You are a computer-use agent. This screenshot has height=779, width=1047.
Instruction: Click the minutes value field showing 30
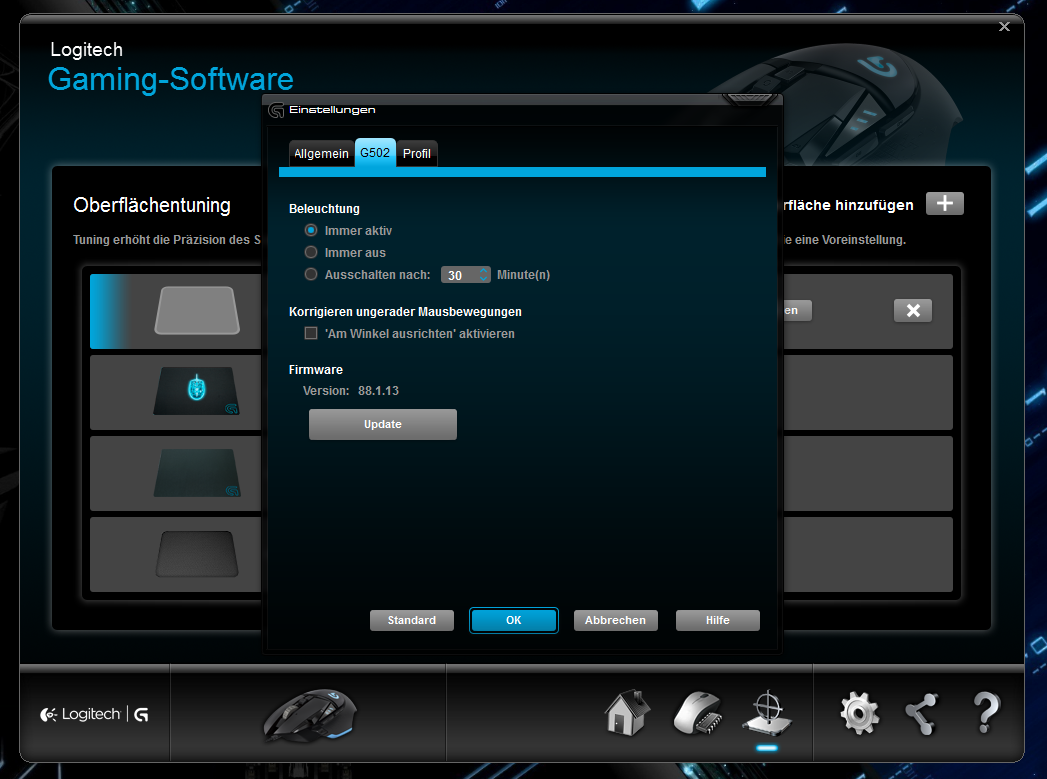click(x=459, y=275)
